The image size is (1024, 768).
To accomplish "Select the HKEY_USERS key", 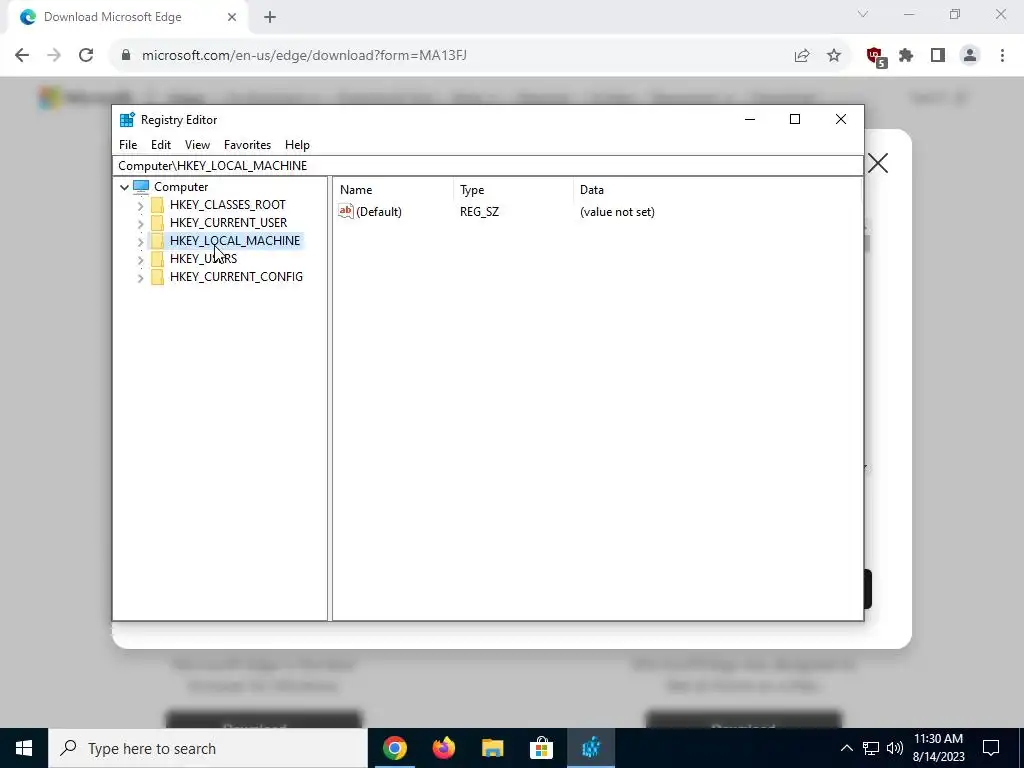I will point(203,259).
